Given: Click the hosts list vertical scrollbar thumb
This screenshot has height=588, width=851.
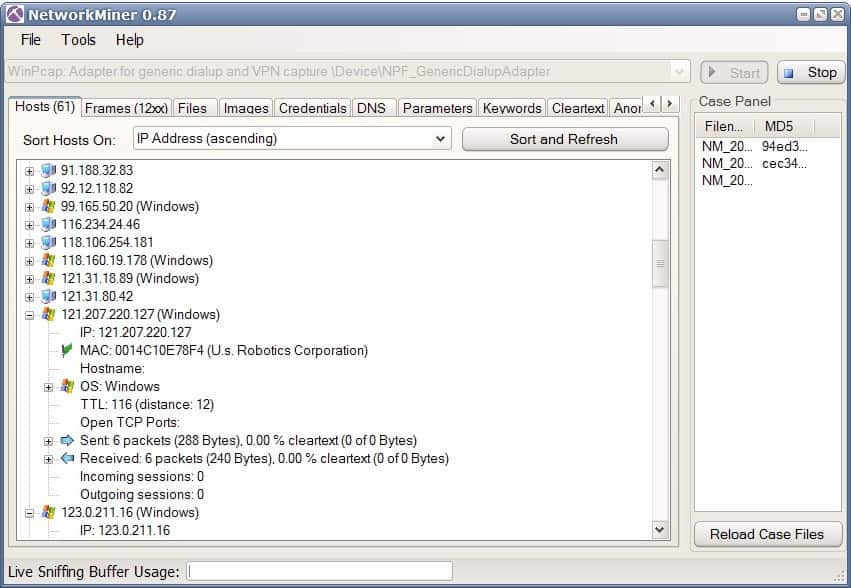Looking at the screenshot, I should point(660,263).
